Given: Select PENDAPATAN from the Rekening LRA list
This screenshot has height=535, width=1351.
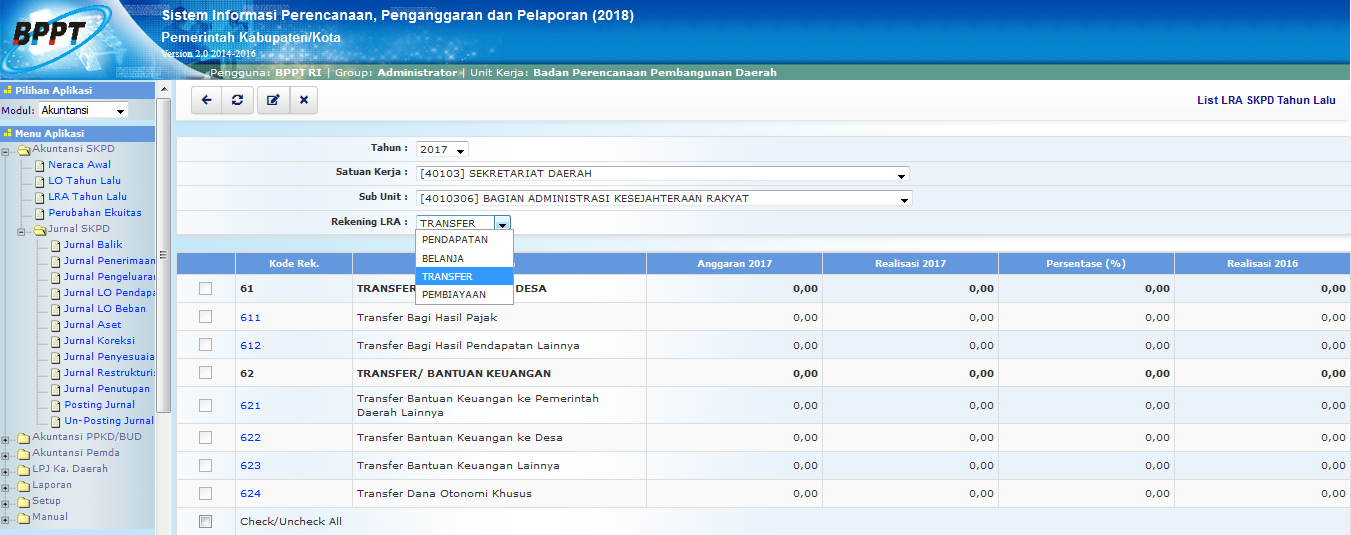Looking at the screenshot, I should point(455,240).
